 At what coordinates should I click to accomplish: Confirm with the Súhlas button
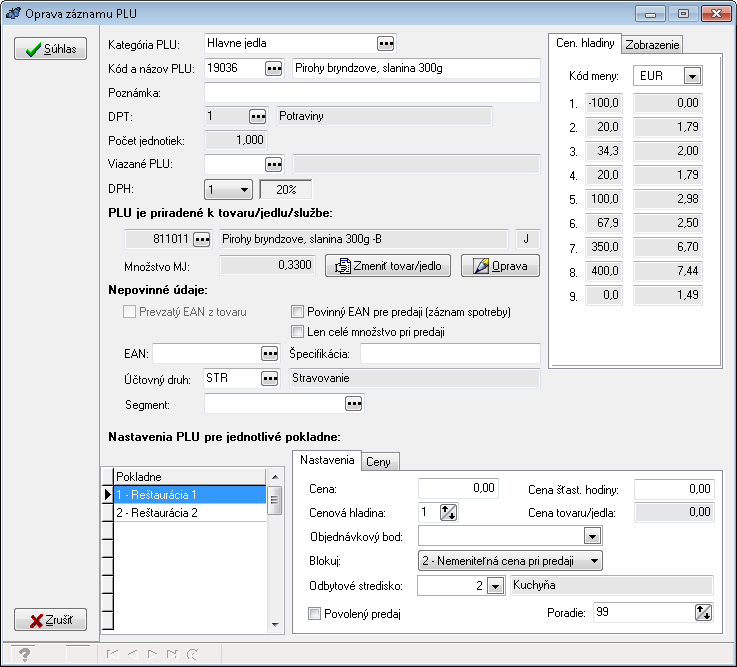click(50, 48)
